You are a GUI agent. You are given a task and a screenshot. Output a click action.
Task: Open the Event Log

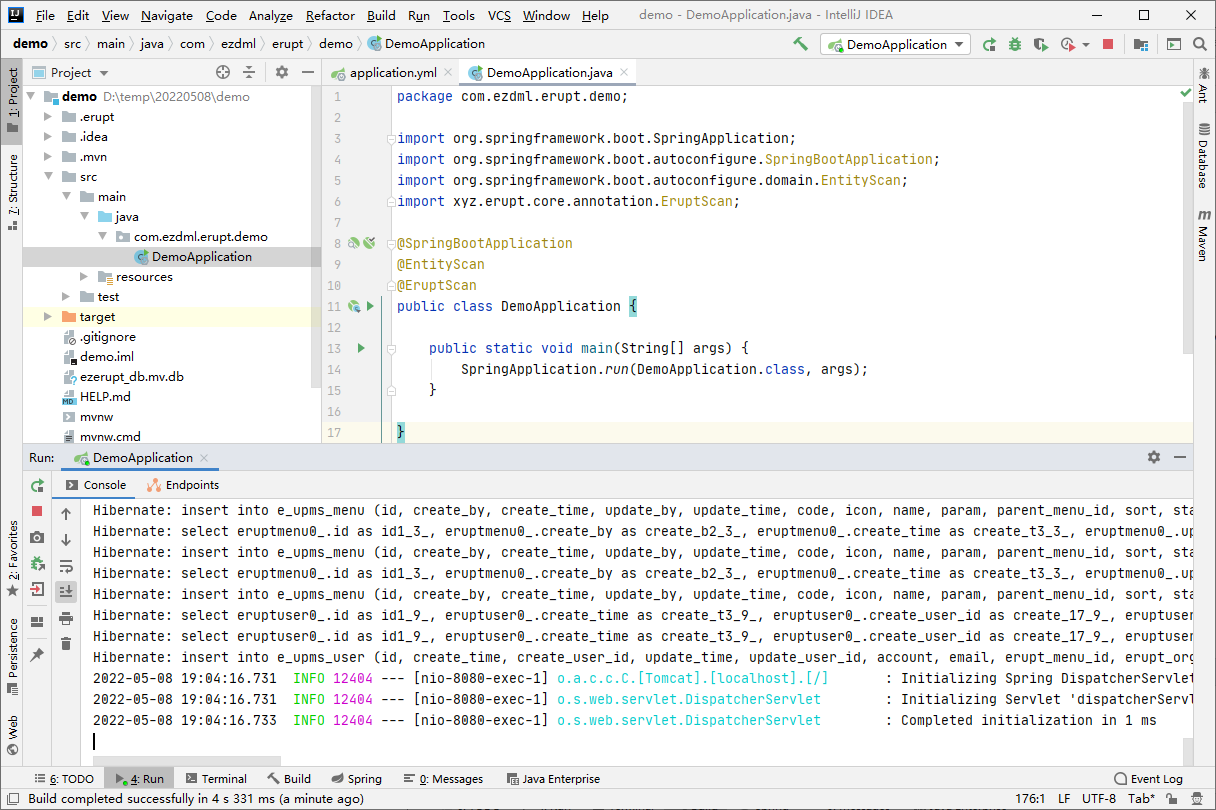[1148, 778]
